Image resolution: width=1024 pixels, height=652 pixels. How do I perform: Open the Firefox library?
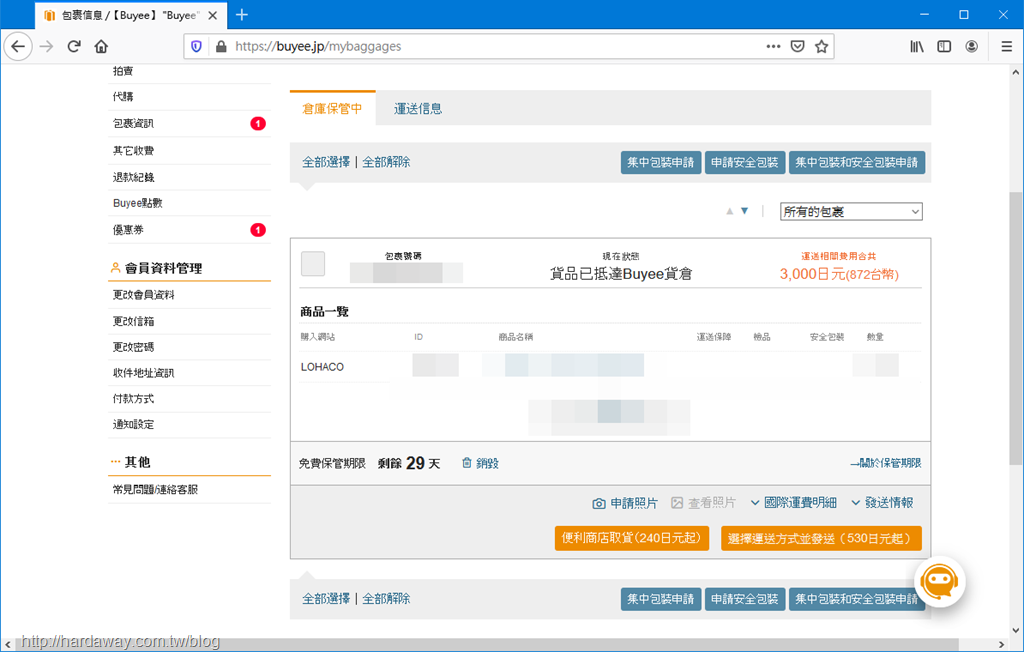click(x=917, y=46)
